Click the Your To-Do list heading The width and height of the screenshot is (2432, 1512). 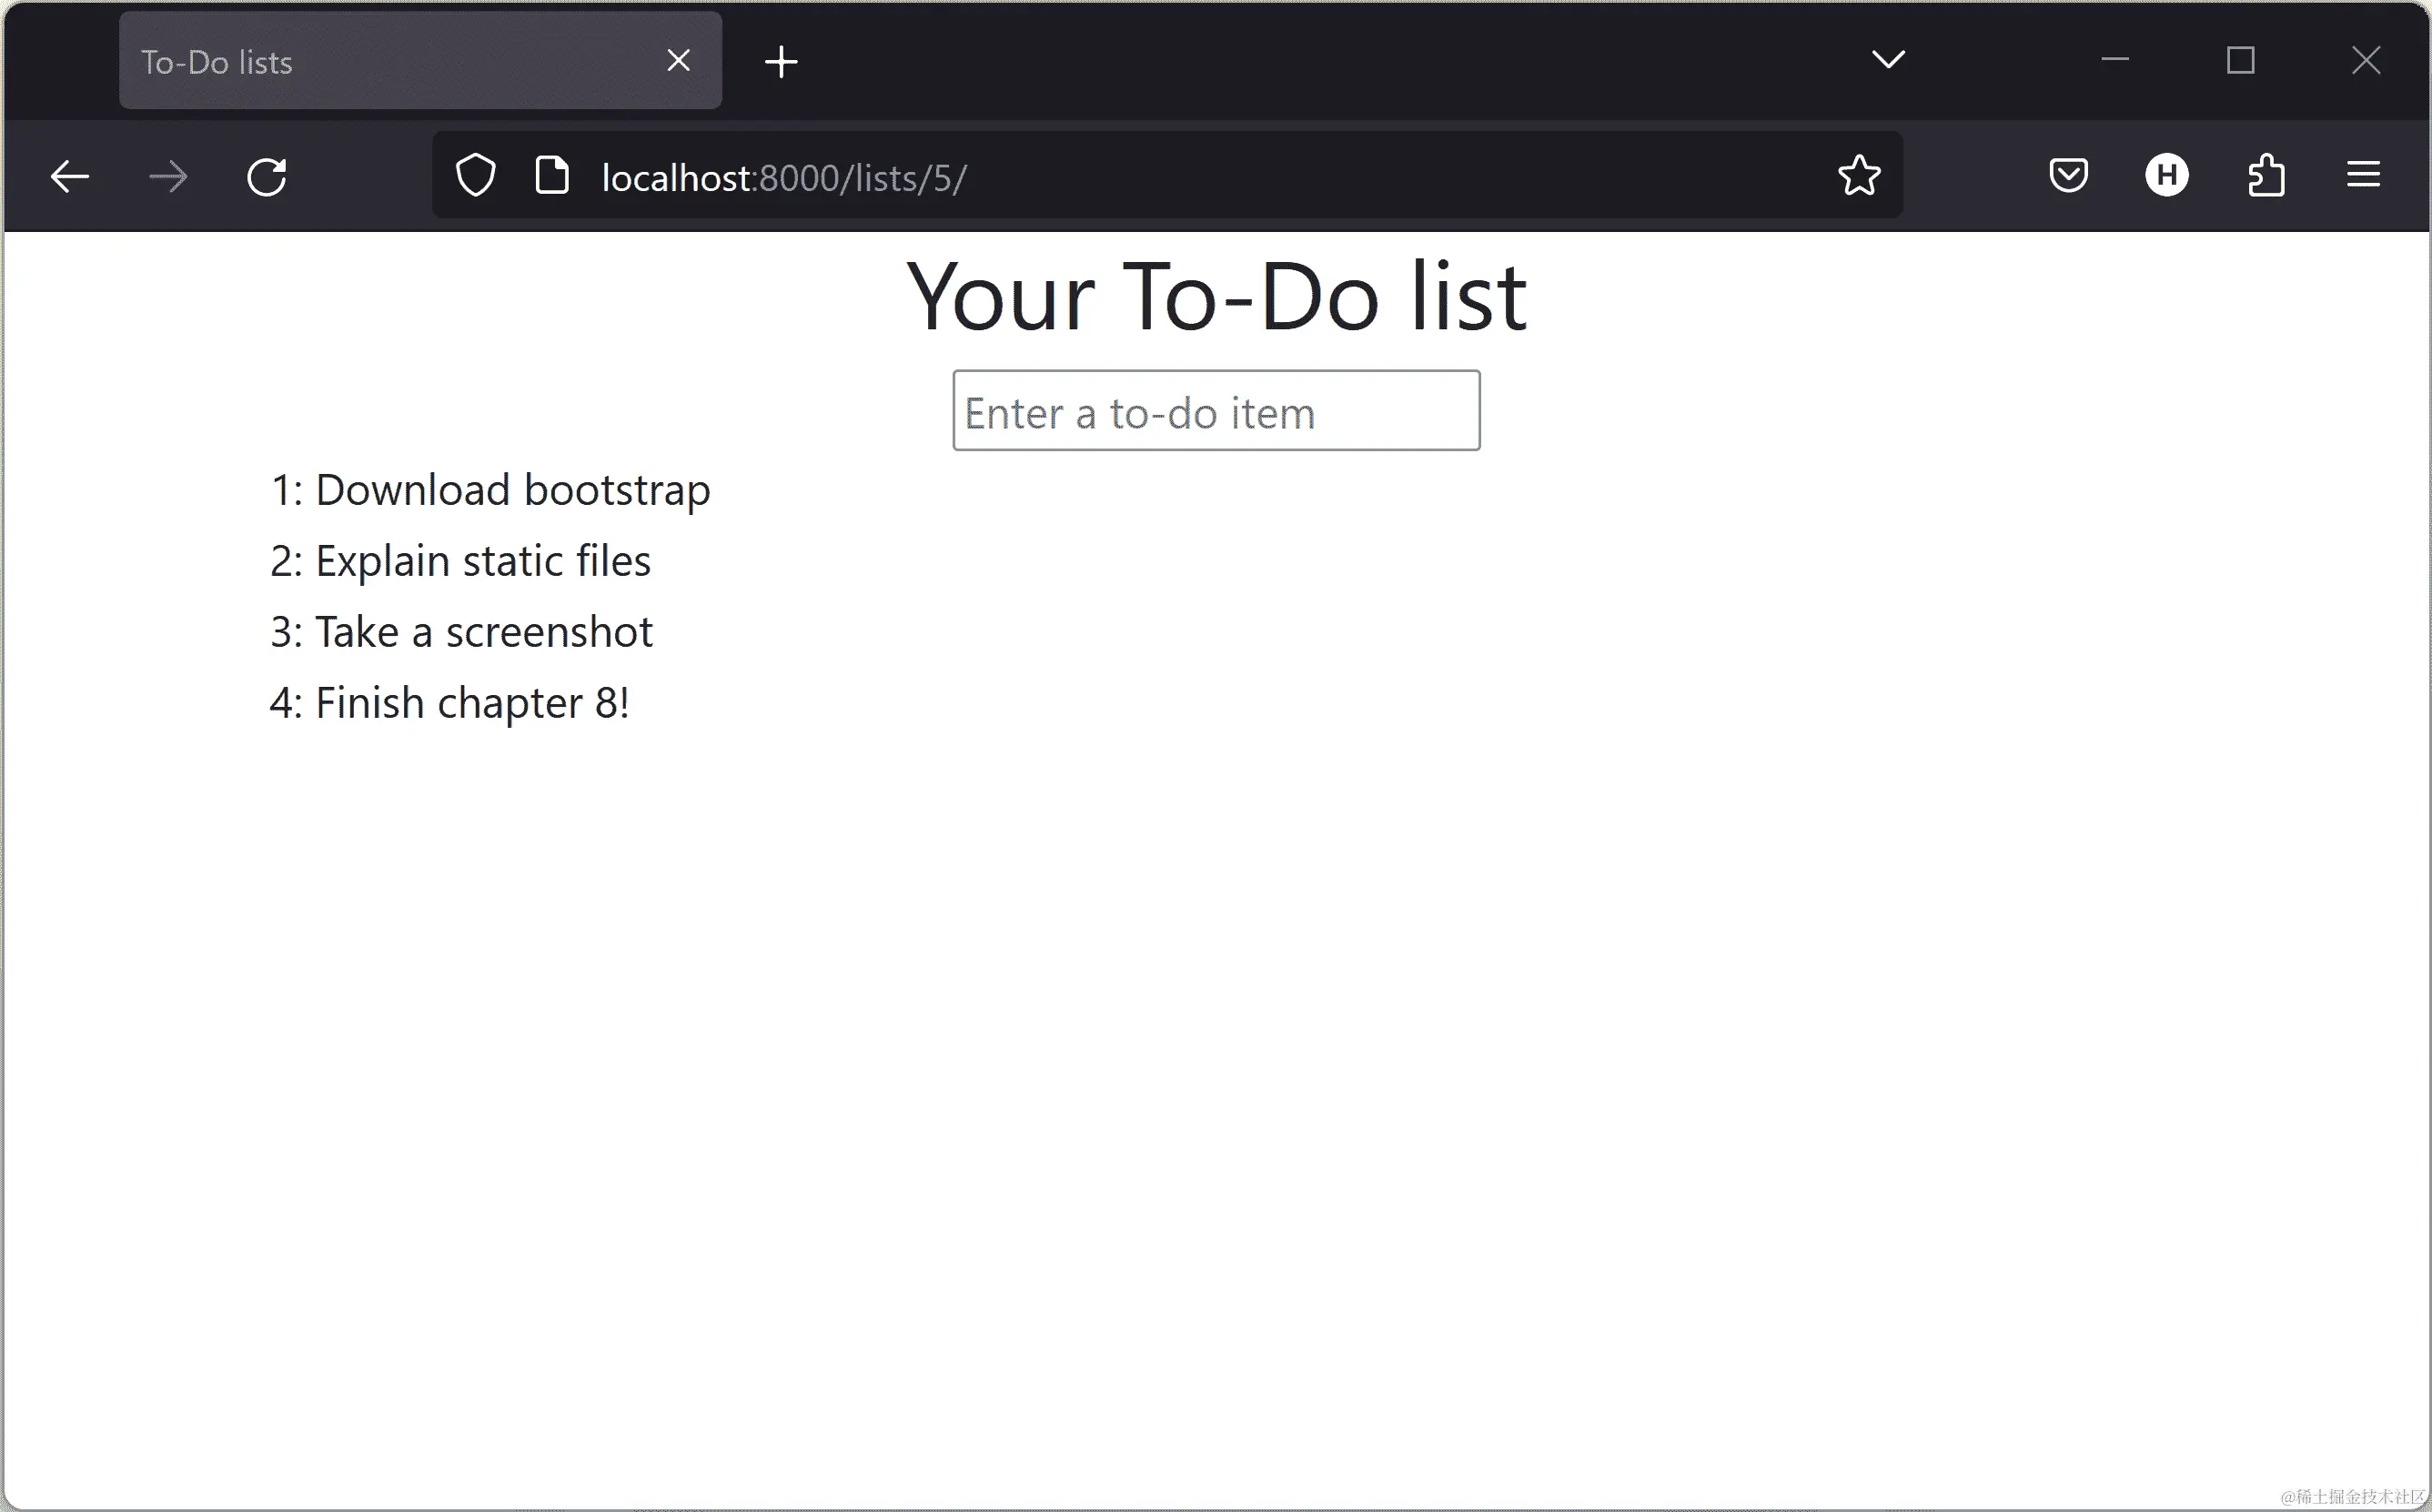(1216, 296)
